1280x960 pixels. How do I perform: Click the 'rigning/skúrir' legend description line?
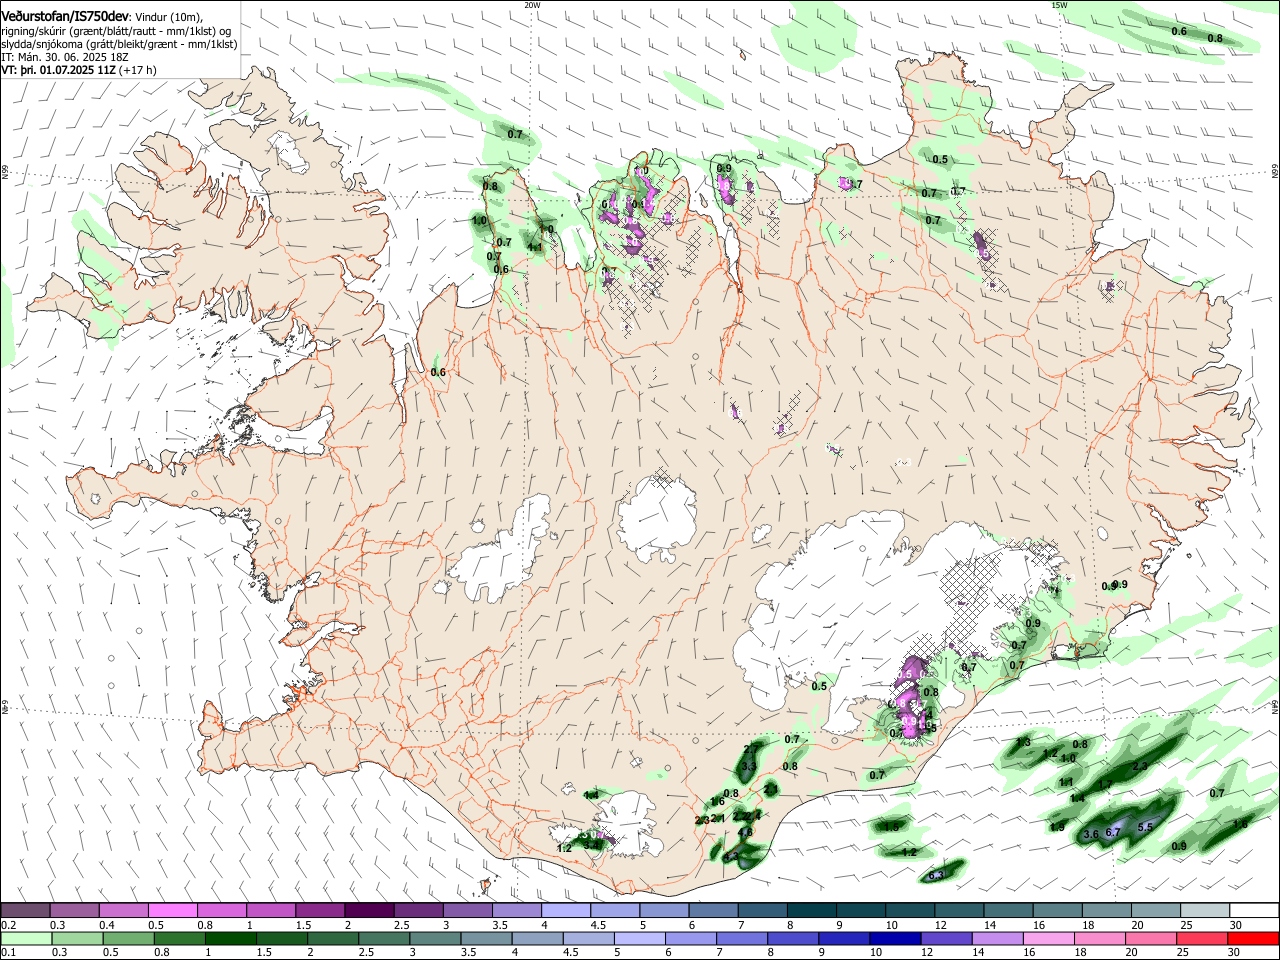tap(116, 31)
